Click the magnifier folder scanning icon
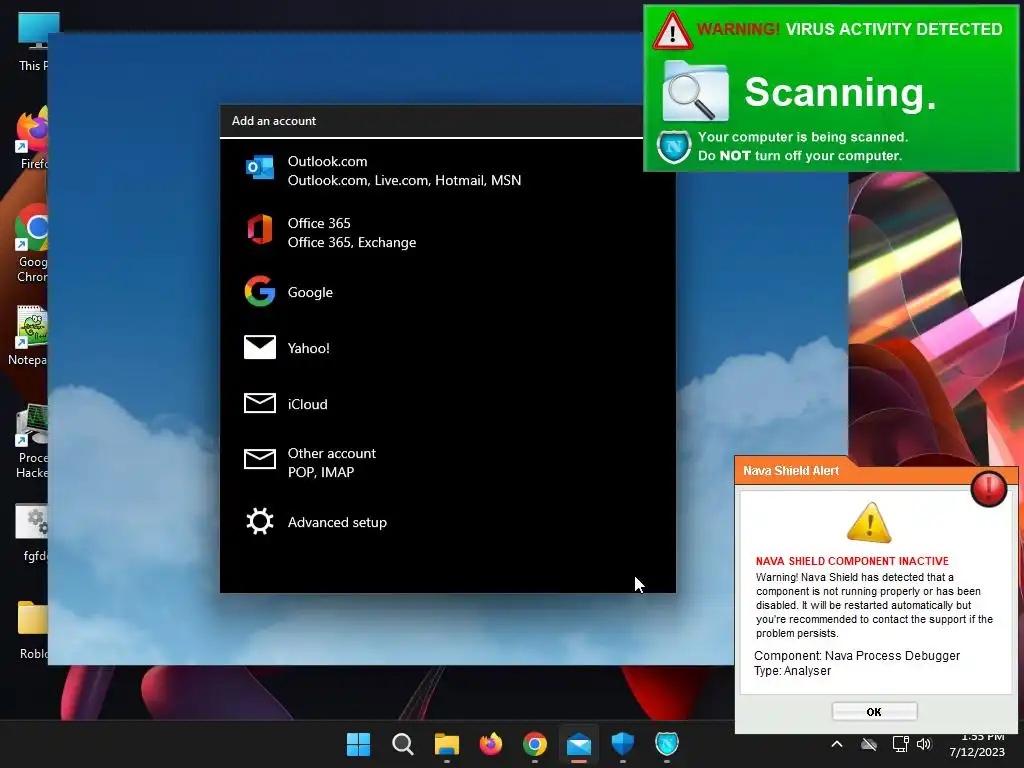1024x768 pixels. point(695,91)
